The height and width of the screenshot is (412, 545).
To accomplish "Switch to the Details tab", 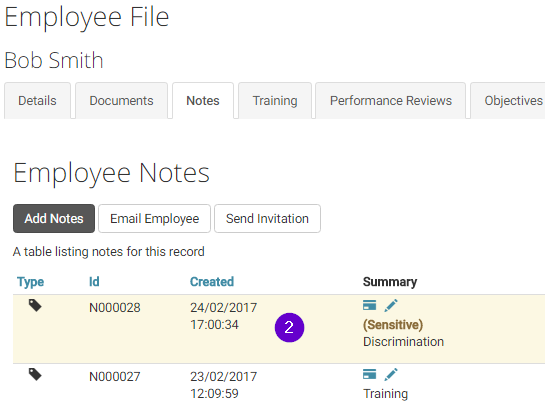I will (37, 100).
